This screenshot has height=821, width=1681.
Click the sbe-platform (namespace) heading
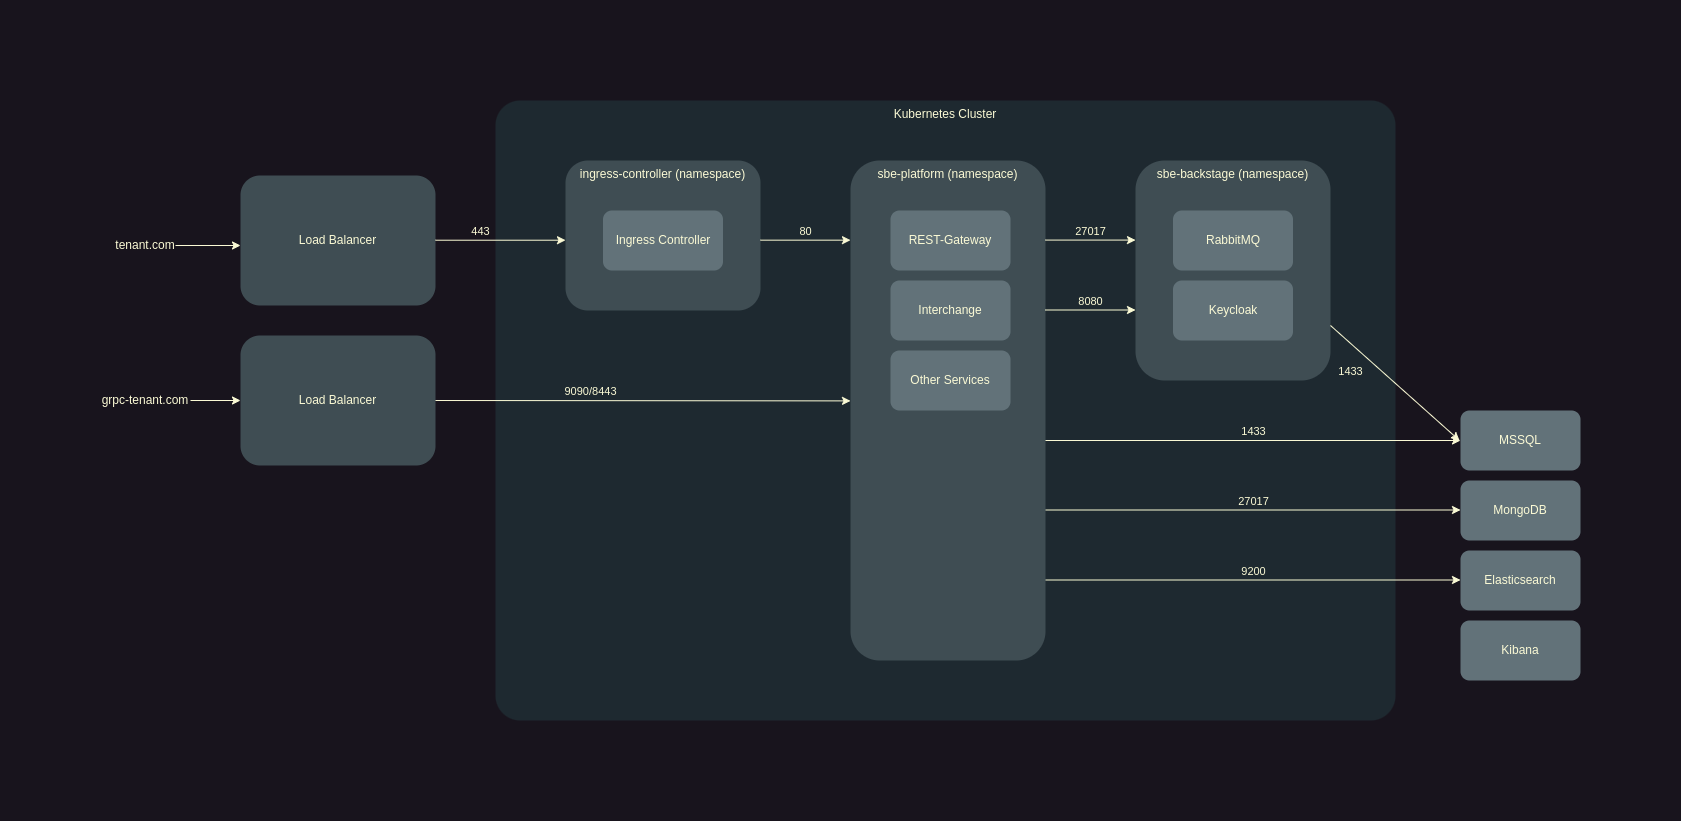pos(947,174)
